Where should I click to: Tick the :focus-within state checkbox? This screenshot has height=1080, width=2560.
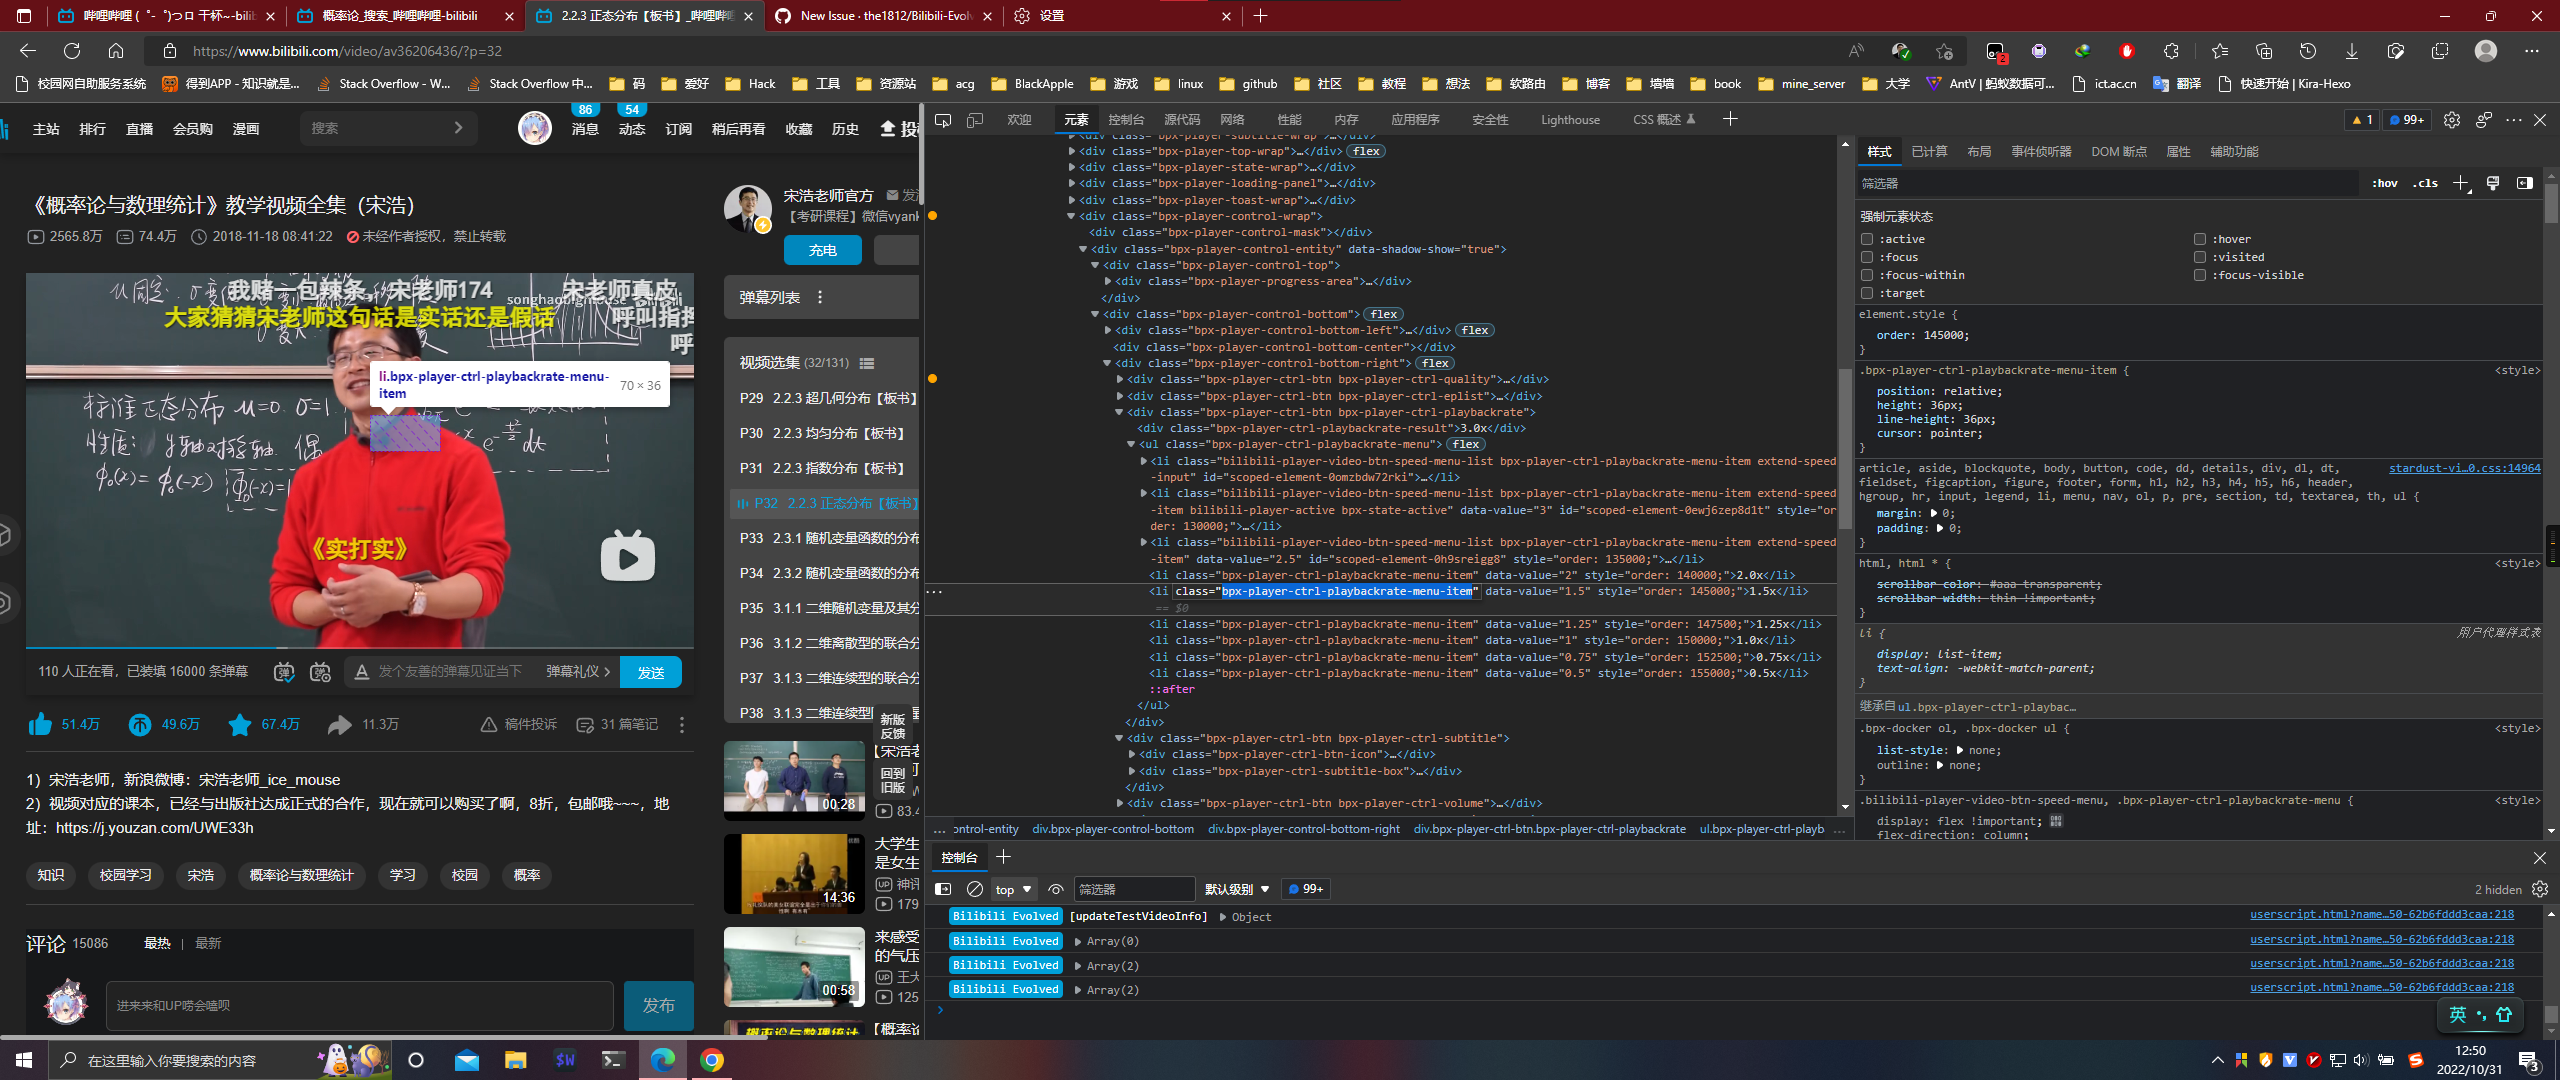tap(1867, 275)
